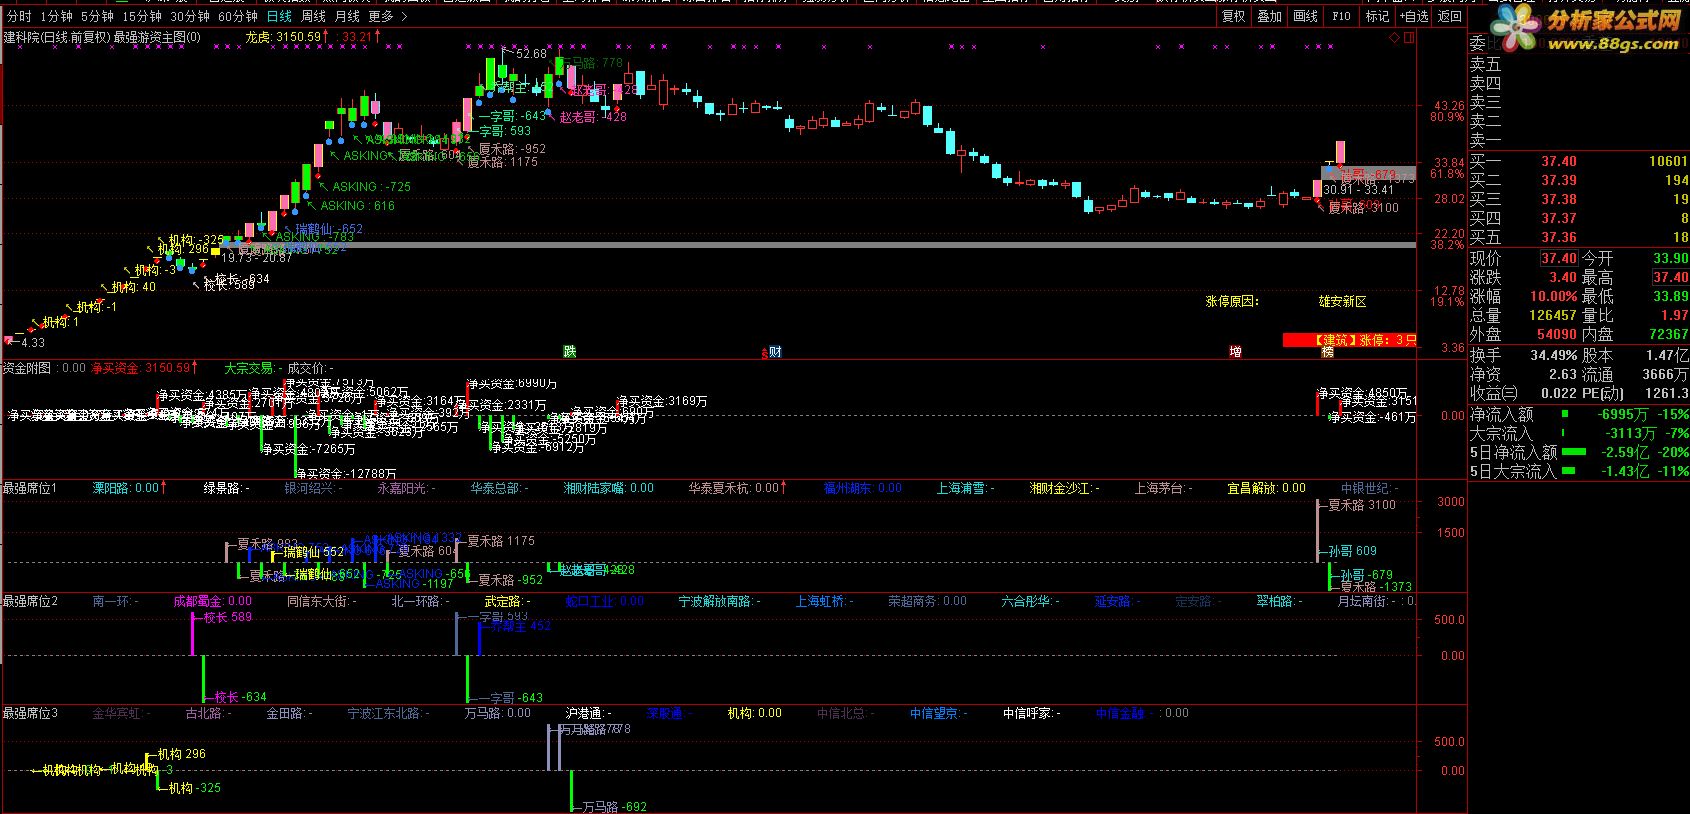Click the 52.68 peak price label
This screenshot has height=814, width=1690.
pos(533,54)
